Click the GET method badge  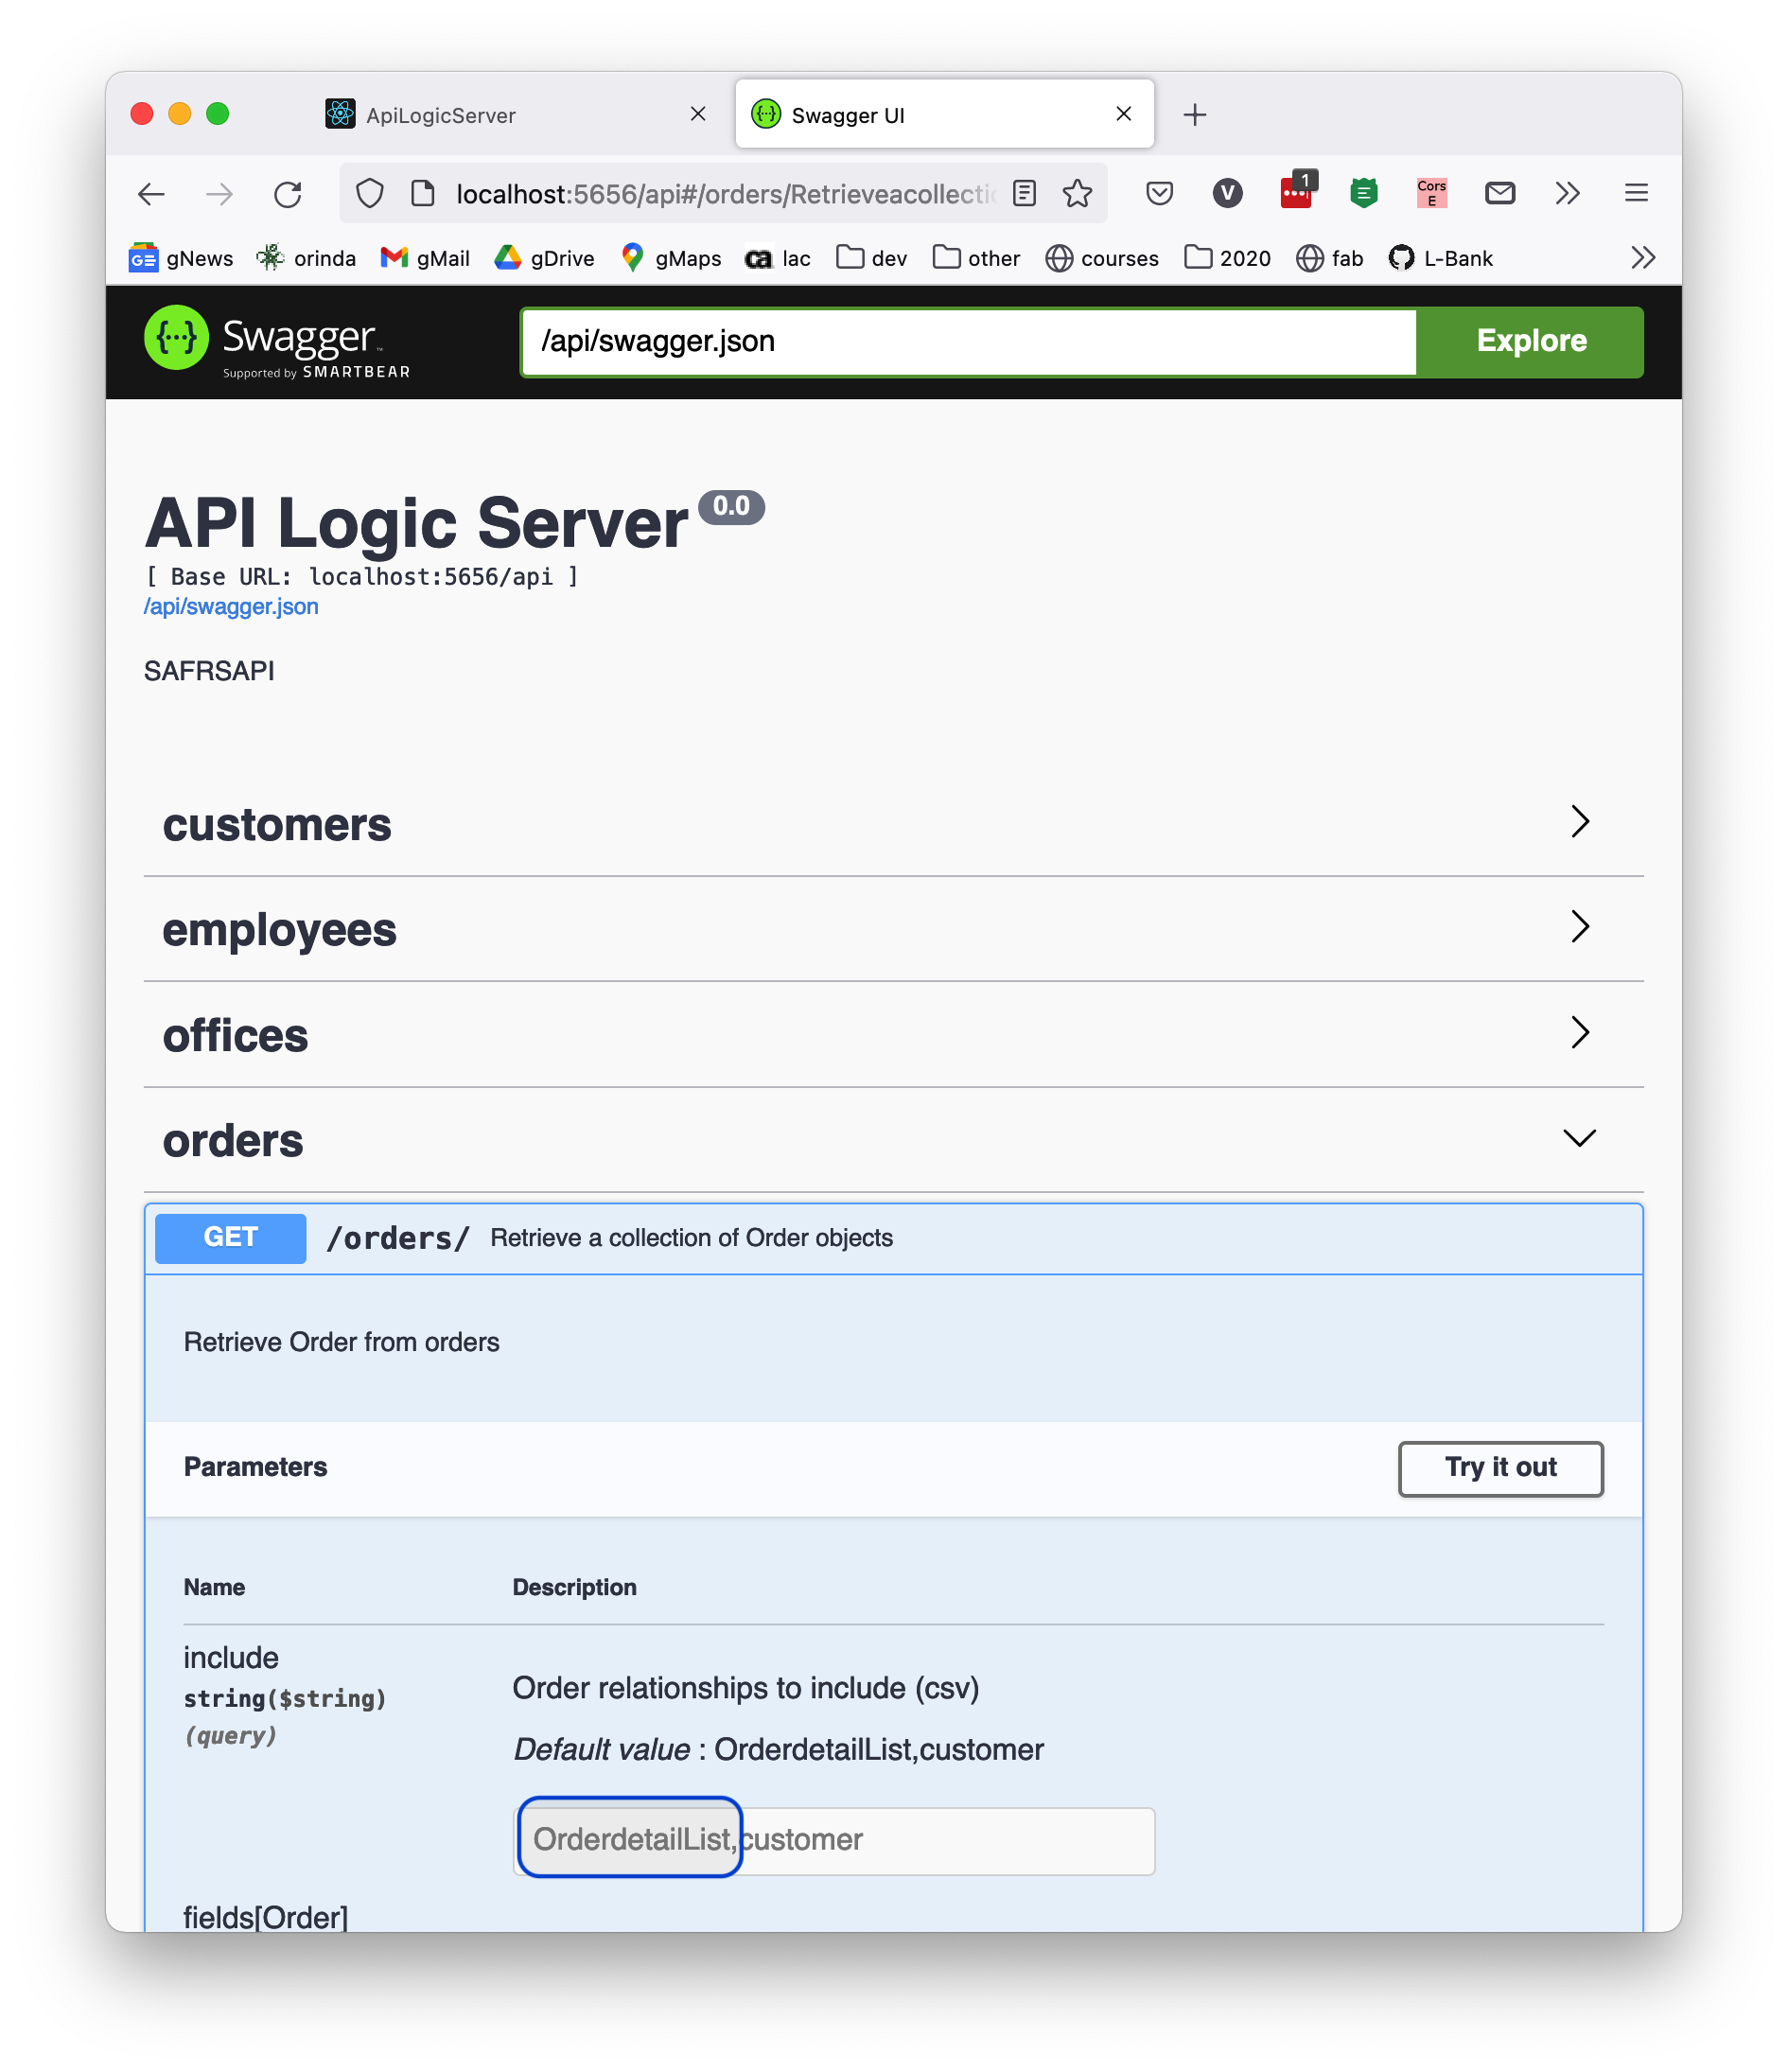click(230, 1238)
